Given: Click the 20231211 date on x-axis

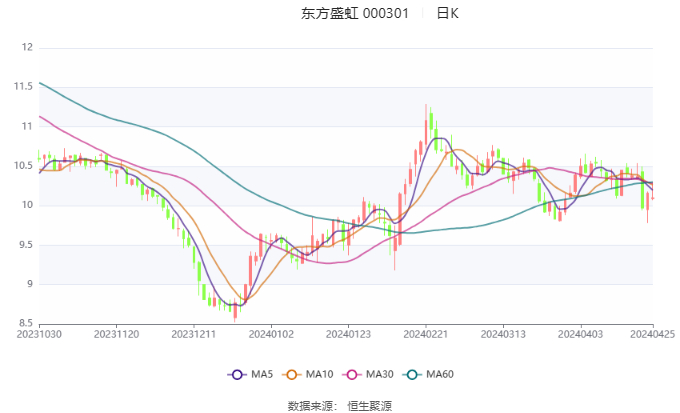Looking at the screenshot, I should [193, 335].
